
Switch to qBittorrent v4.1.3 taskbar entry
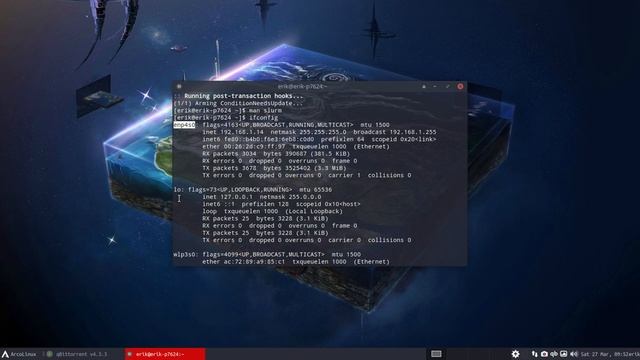(77, 354)
